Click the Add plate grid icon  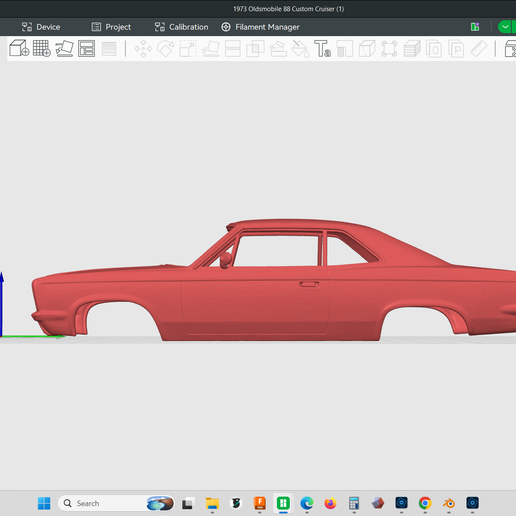(x=42, y=48)
